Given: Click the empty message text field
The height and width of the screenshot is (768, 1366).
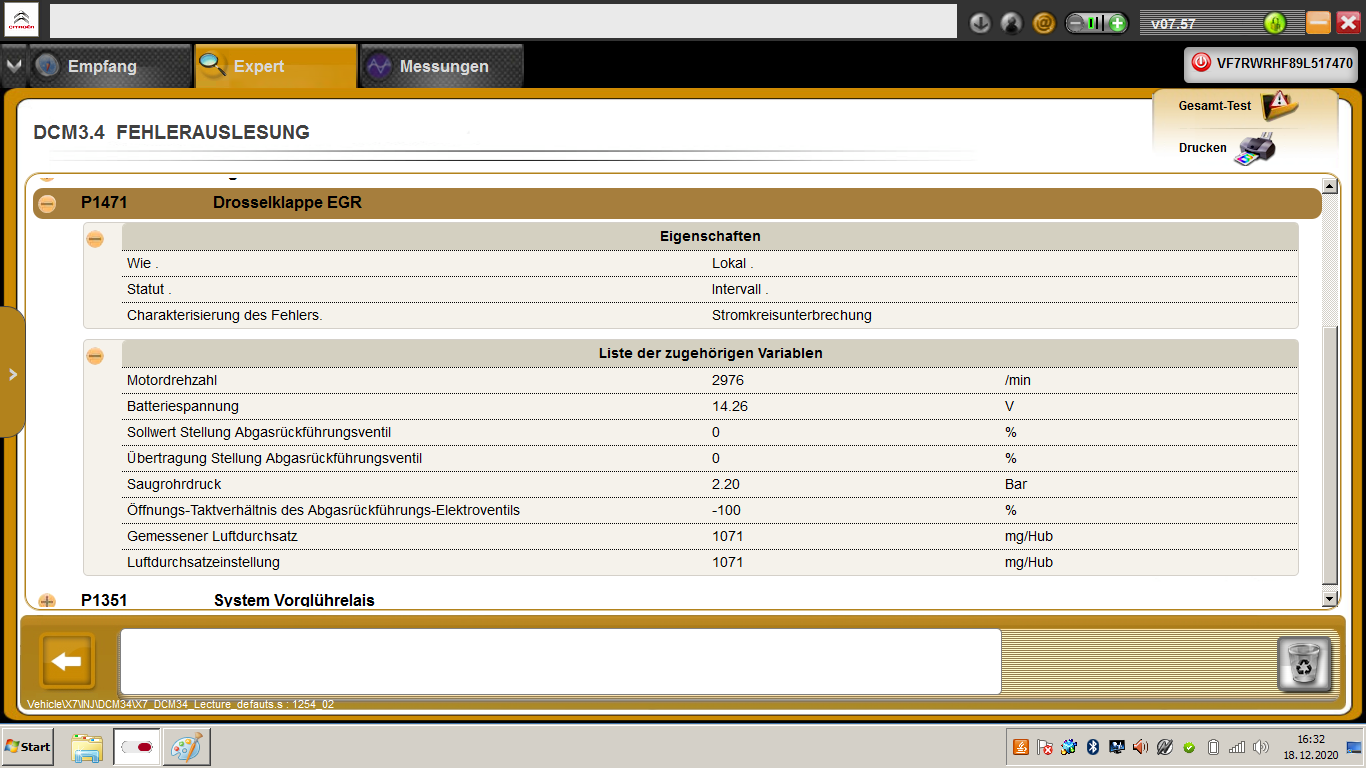Looking at the screenshot, I should tap(560, 661).
